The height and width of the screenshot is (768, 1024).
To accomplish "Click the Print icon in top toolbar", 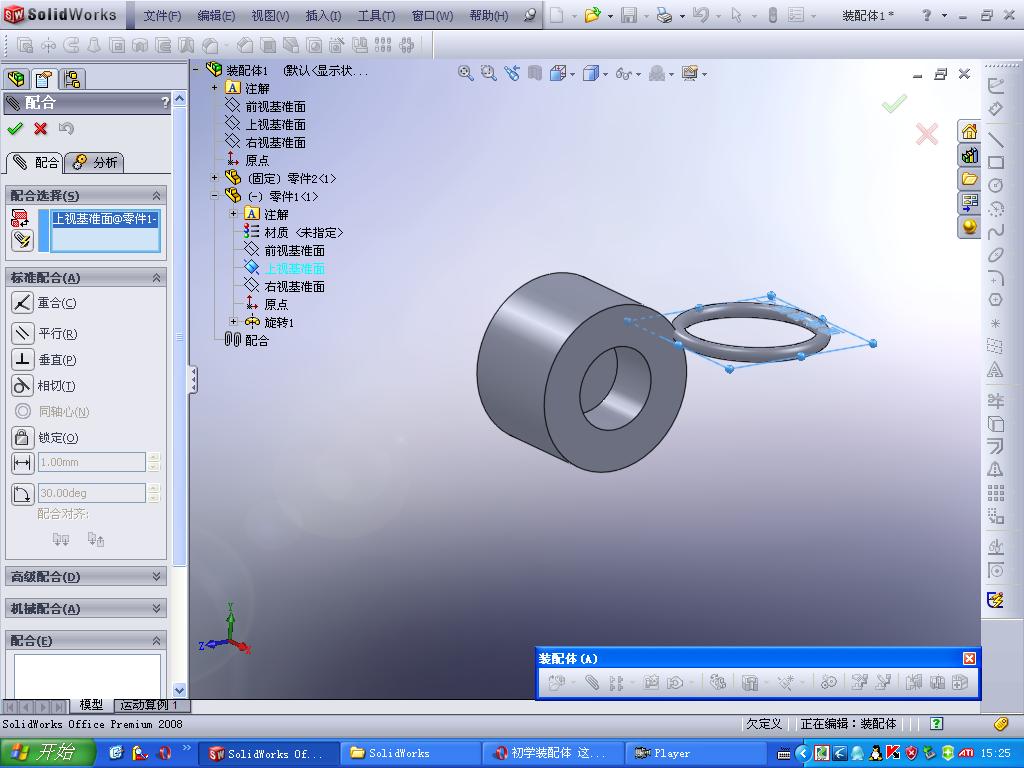I will [x=664, y=15].
